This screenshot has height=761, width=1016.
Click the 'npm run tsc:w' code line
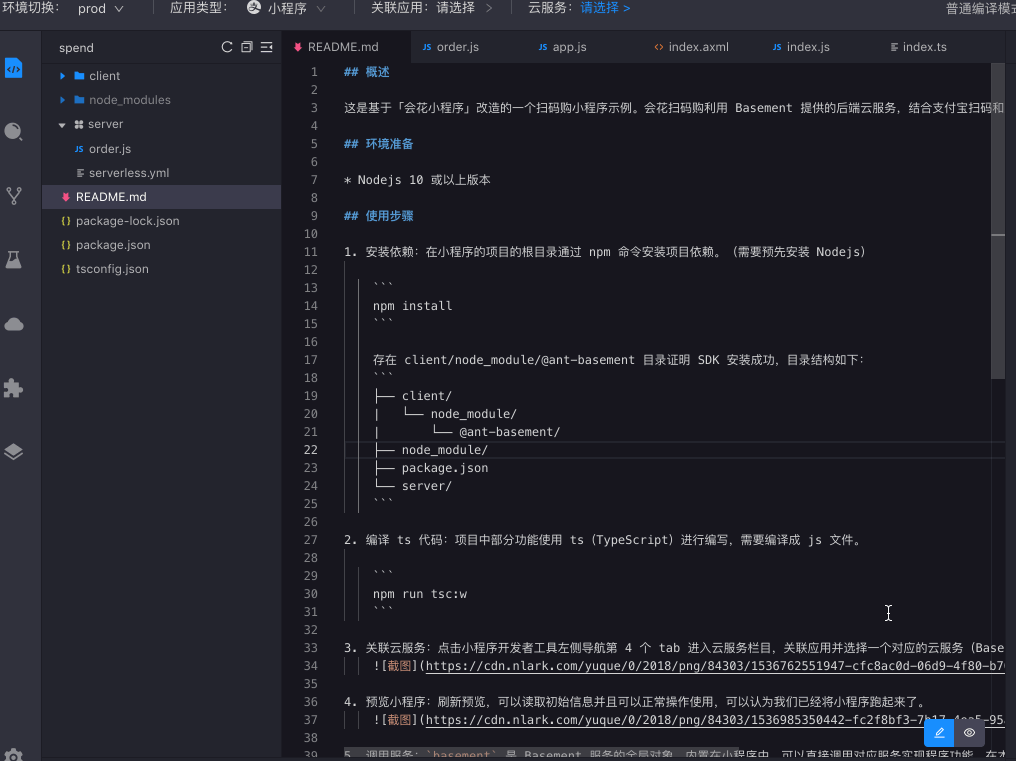point(420,594)
